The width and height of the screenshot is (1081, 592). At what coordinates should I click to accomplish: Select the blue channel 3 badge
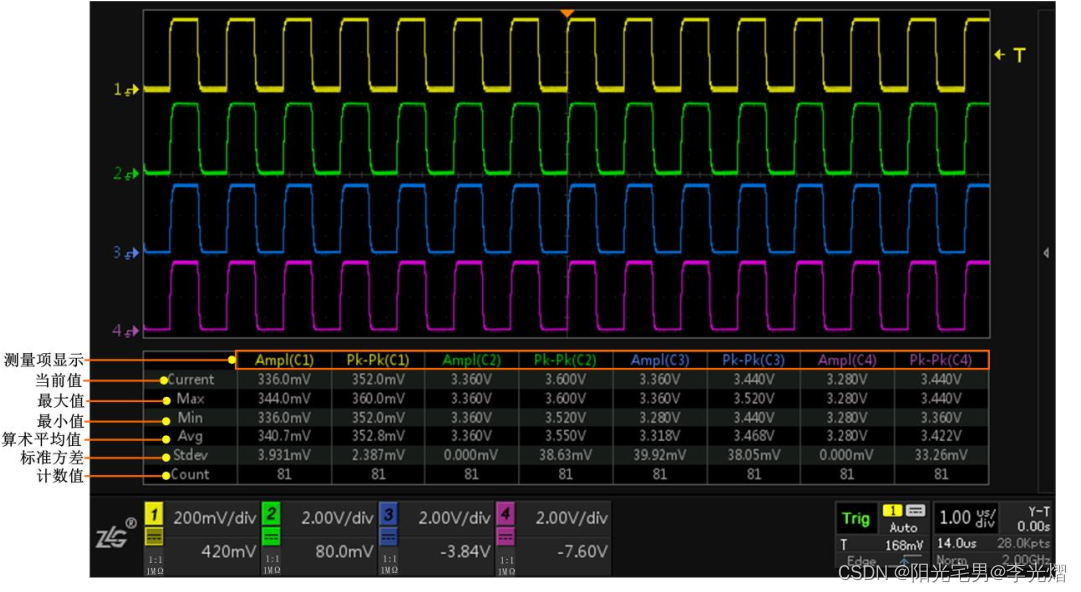[389, 513]
